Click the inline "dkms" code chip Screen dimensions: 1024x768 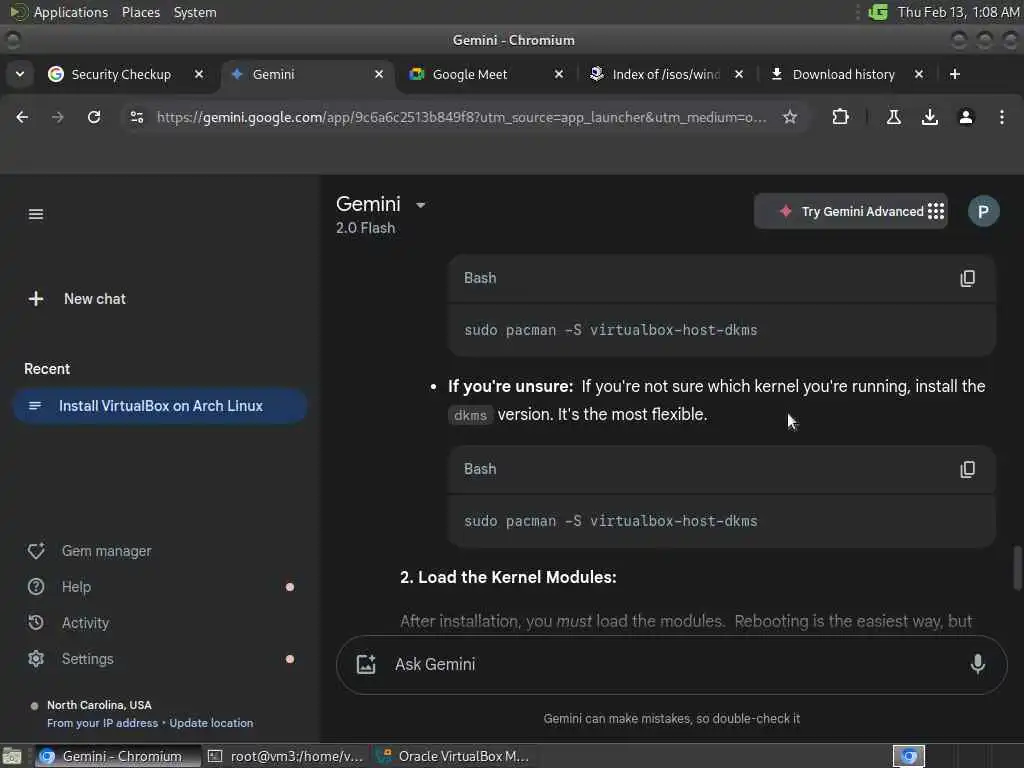point(470,415)
